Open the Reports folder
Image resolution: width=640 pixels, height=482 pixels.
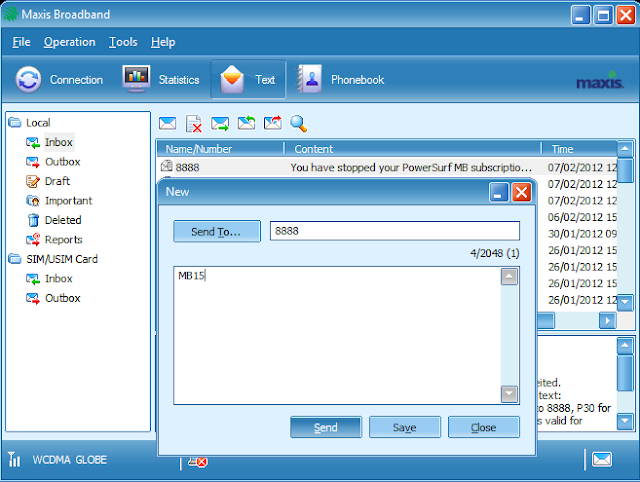[x=63, y=240]
